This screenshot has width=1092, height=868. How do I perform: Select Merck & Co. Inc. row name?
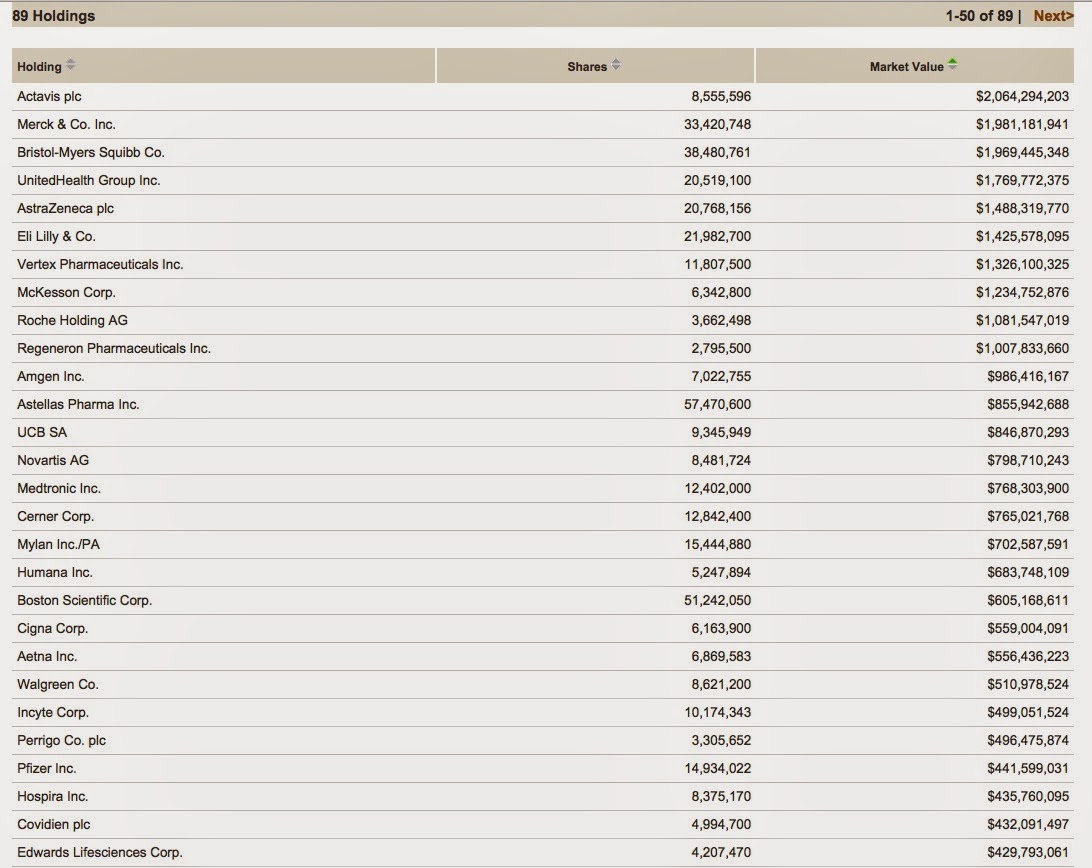click(x=66, y=125)
